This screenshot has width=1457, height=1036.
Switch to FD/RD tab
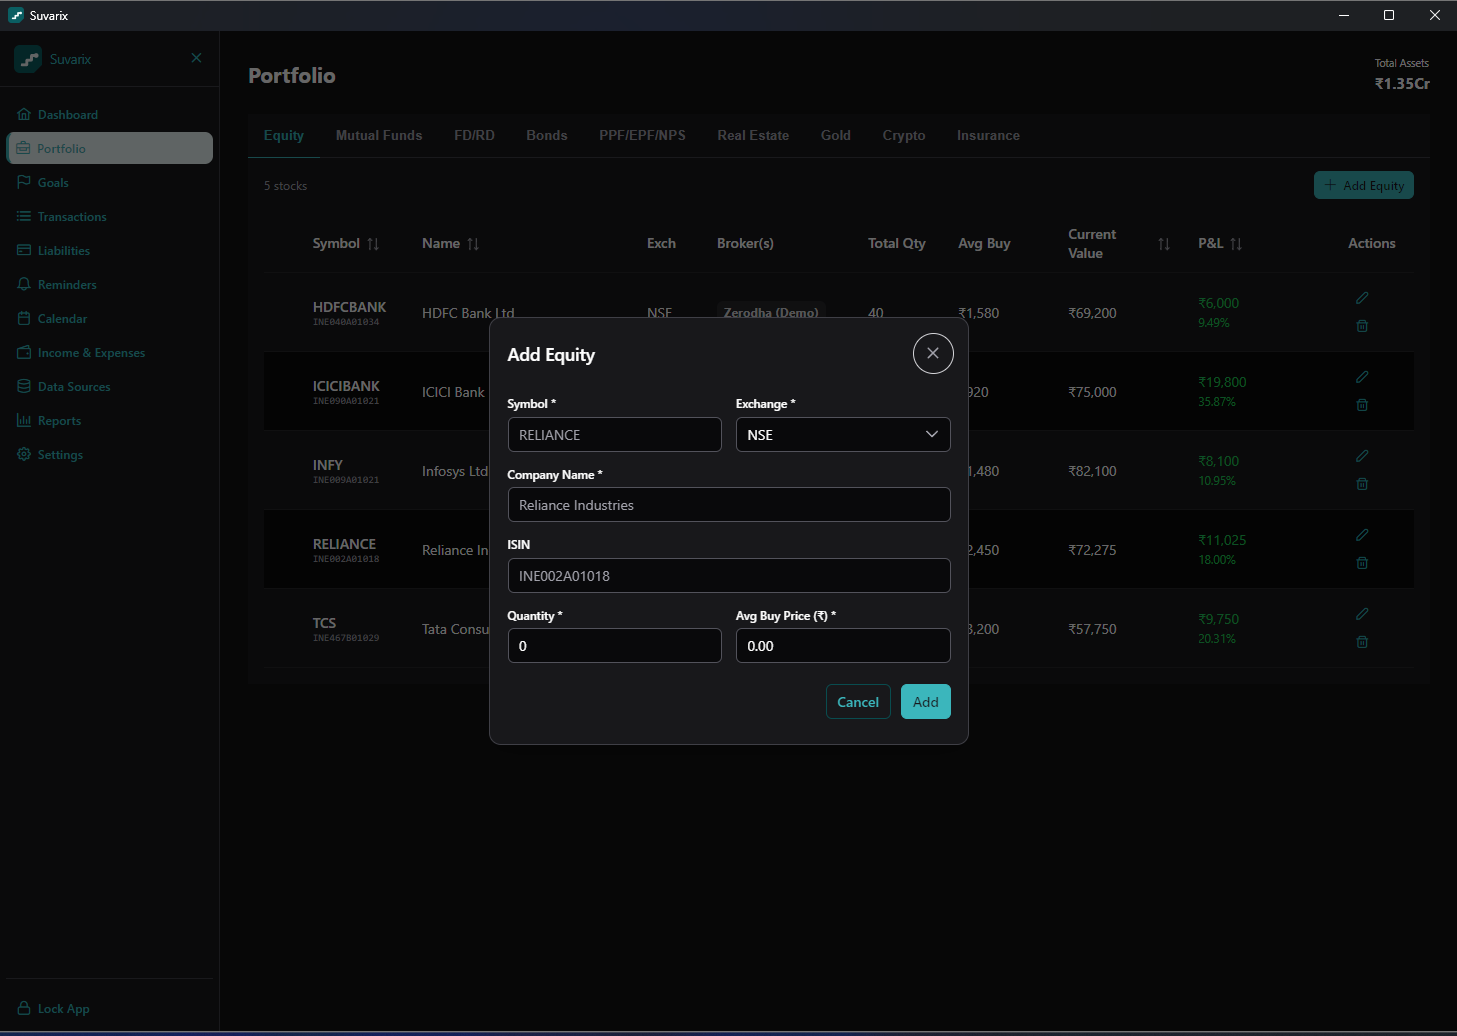[x=474, y=135]
